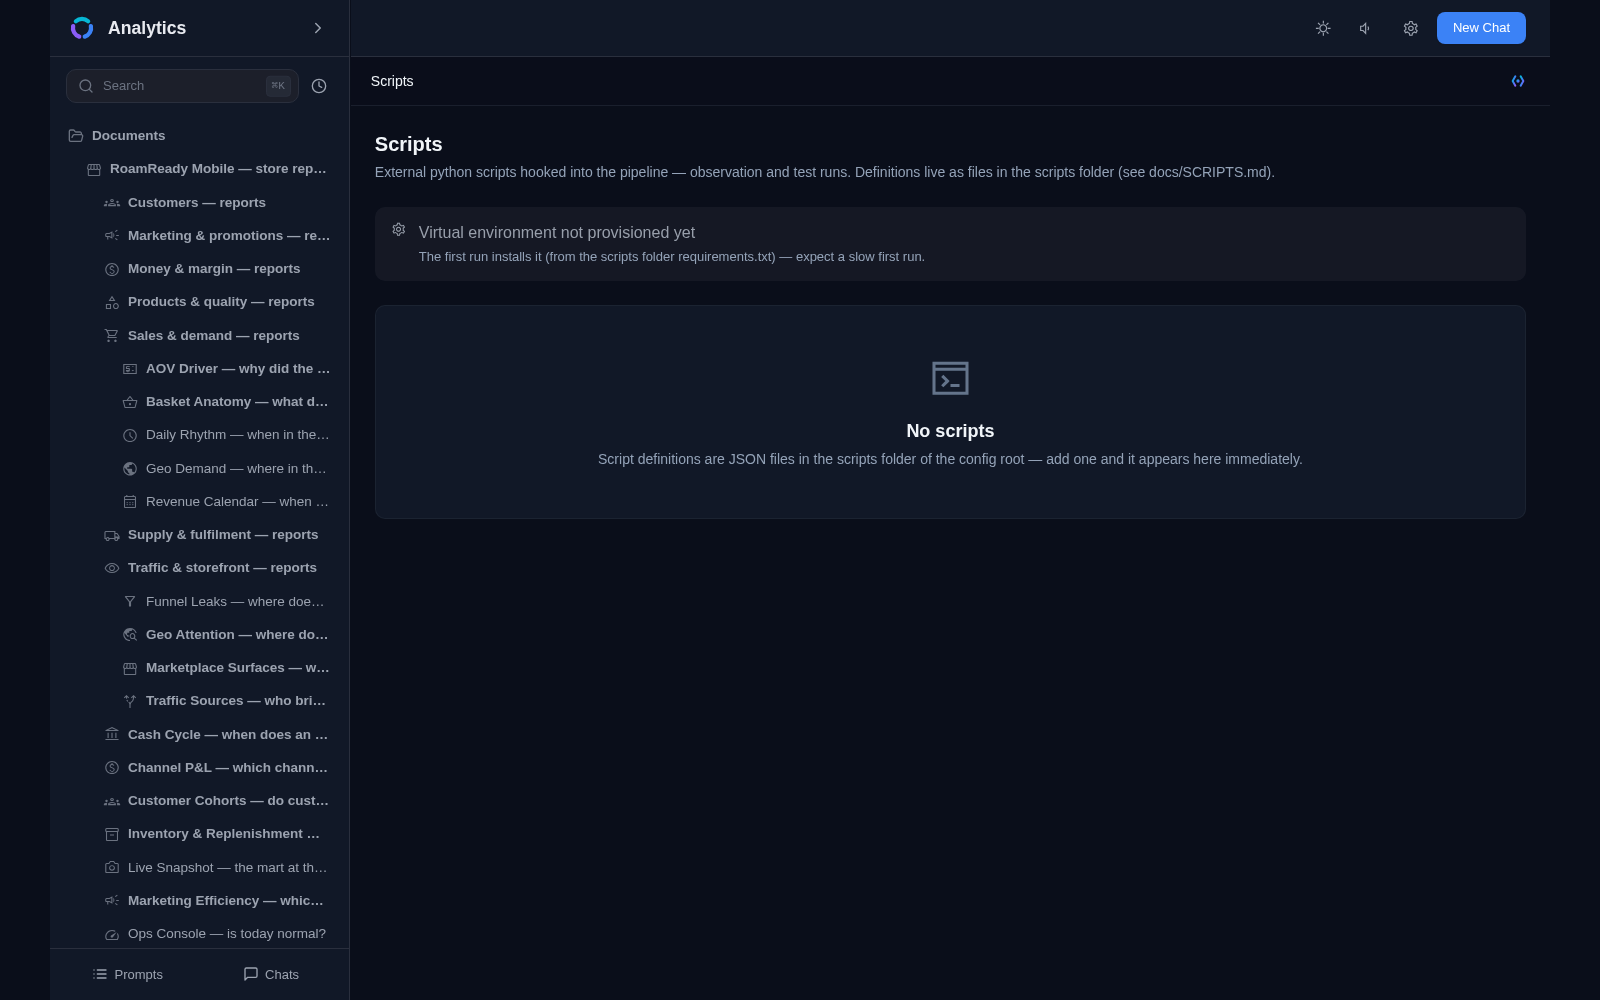Click camera icon beside Live Snapshot
The image size is (1600, 1000).
(112, 868)
